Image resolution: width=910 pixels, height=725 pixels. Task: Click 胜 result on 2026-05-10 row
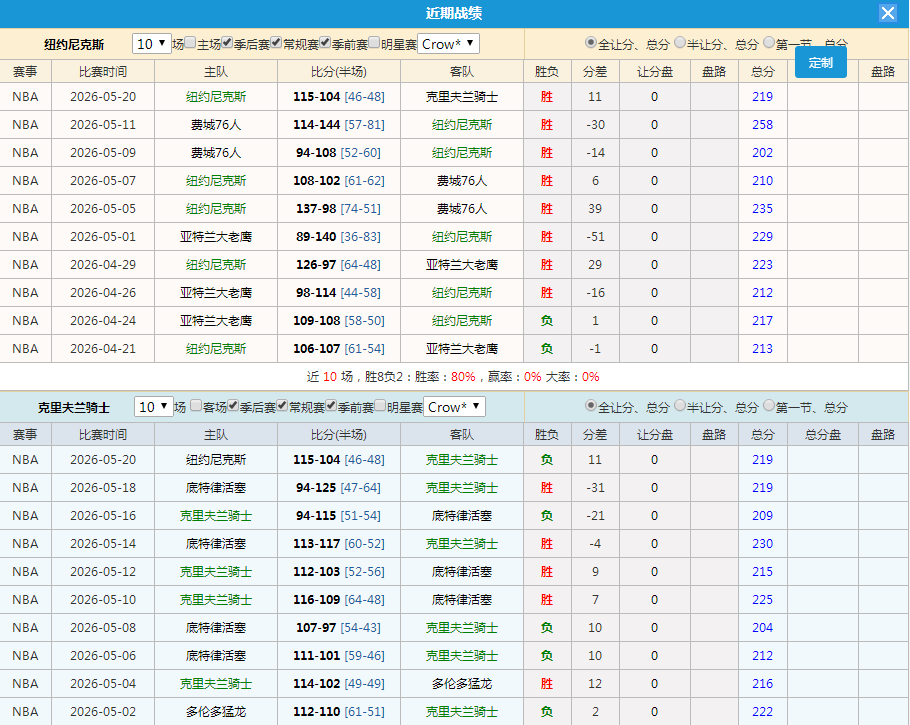tap(546, 600)
